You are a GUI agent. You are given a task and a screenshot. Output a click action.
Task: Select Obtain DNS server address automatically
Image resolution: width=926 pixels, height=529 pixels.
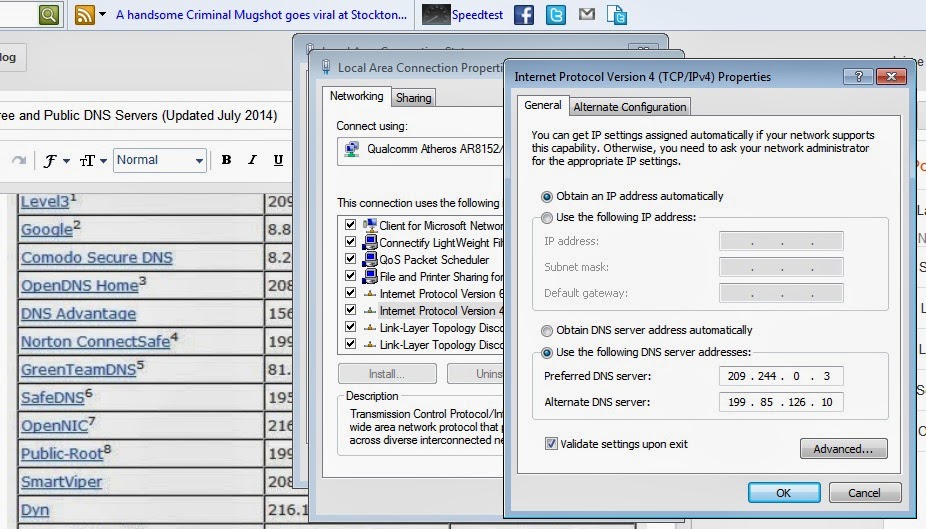[x=547, y=331]
